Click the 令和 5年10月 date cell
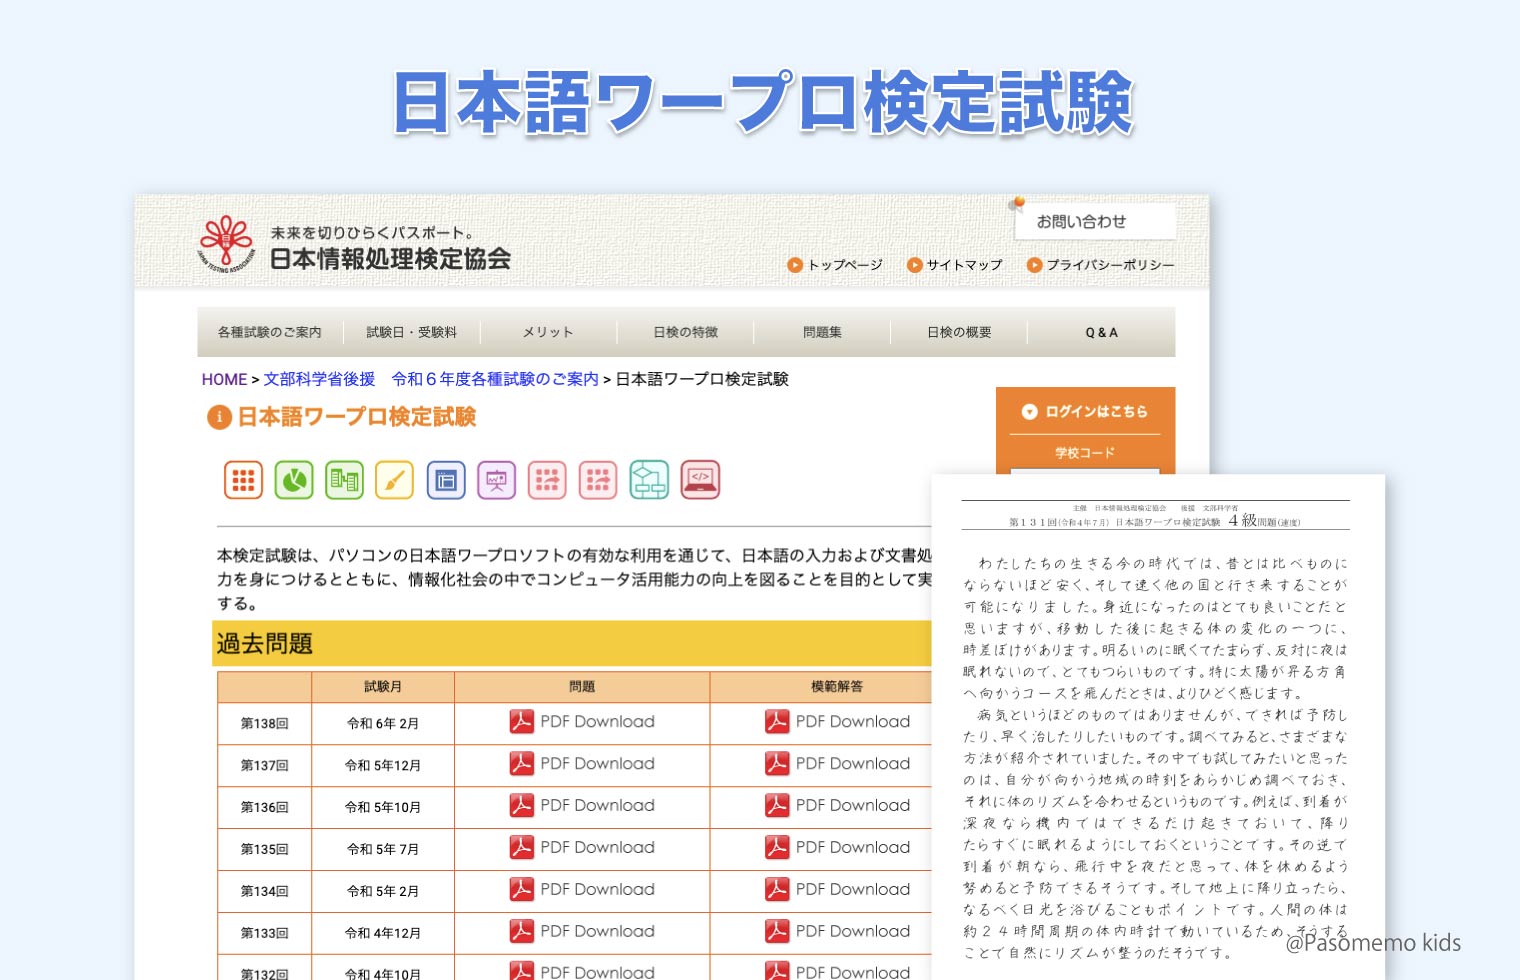 383,807
